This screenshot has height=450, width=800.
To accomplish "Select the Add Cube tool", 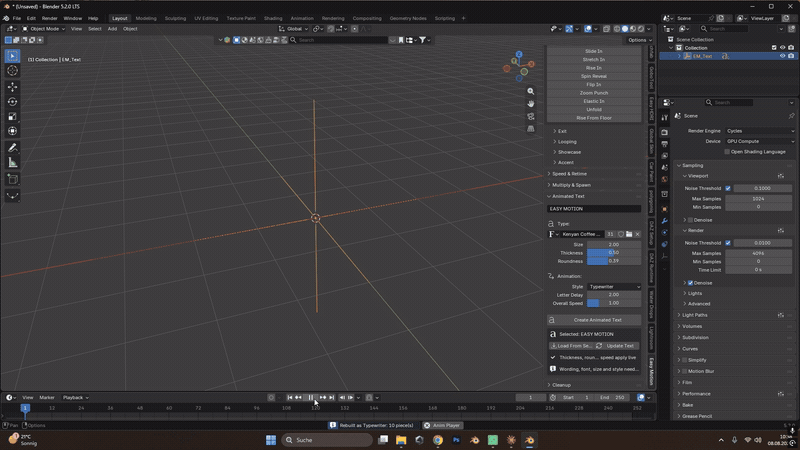I will coord(13,179).
